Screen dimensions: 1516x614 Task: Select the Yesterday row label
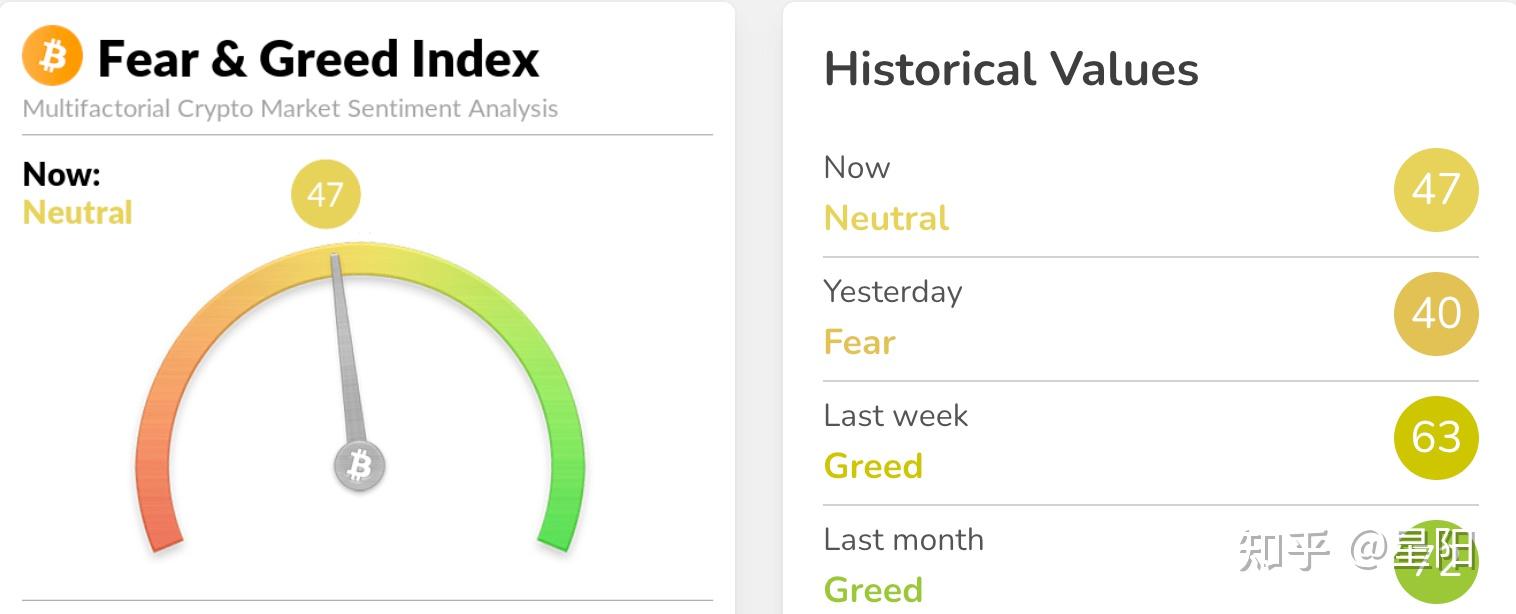(893, 291)
